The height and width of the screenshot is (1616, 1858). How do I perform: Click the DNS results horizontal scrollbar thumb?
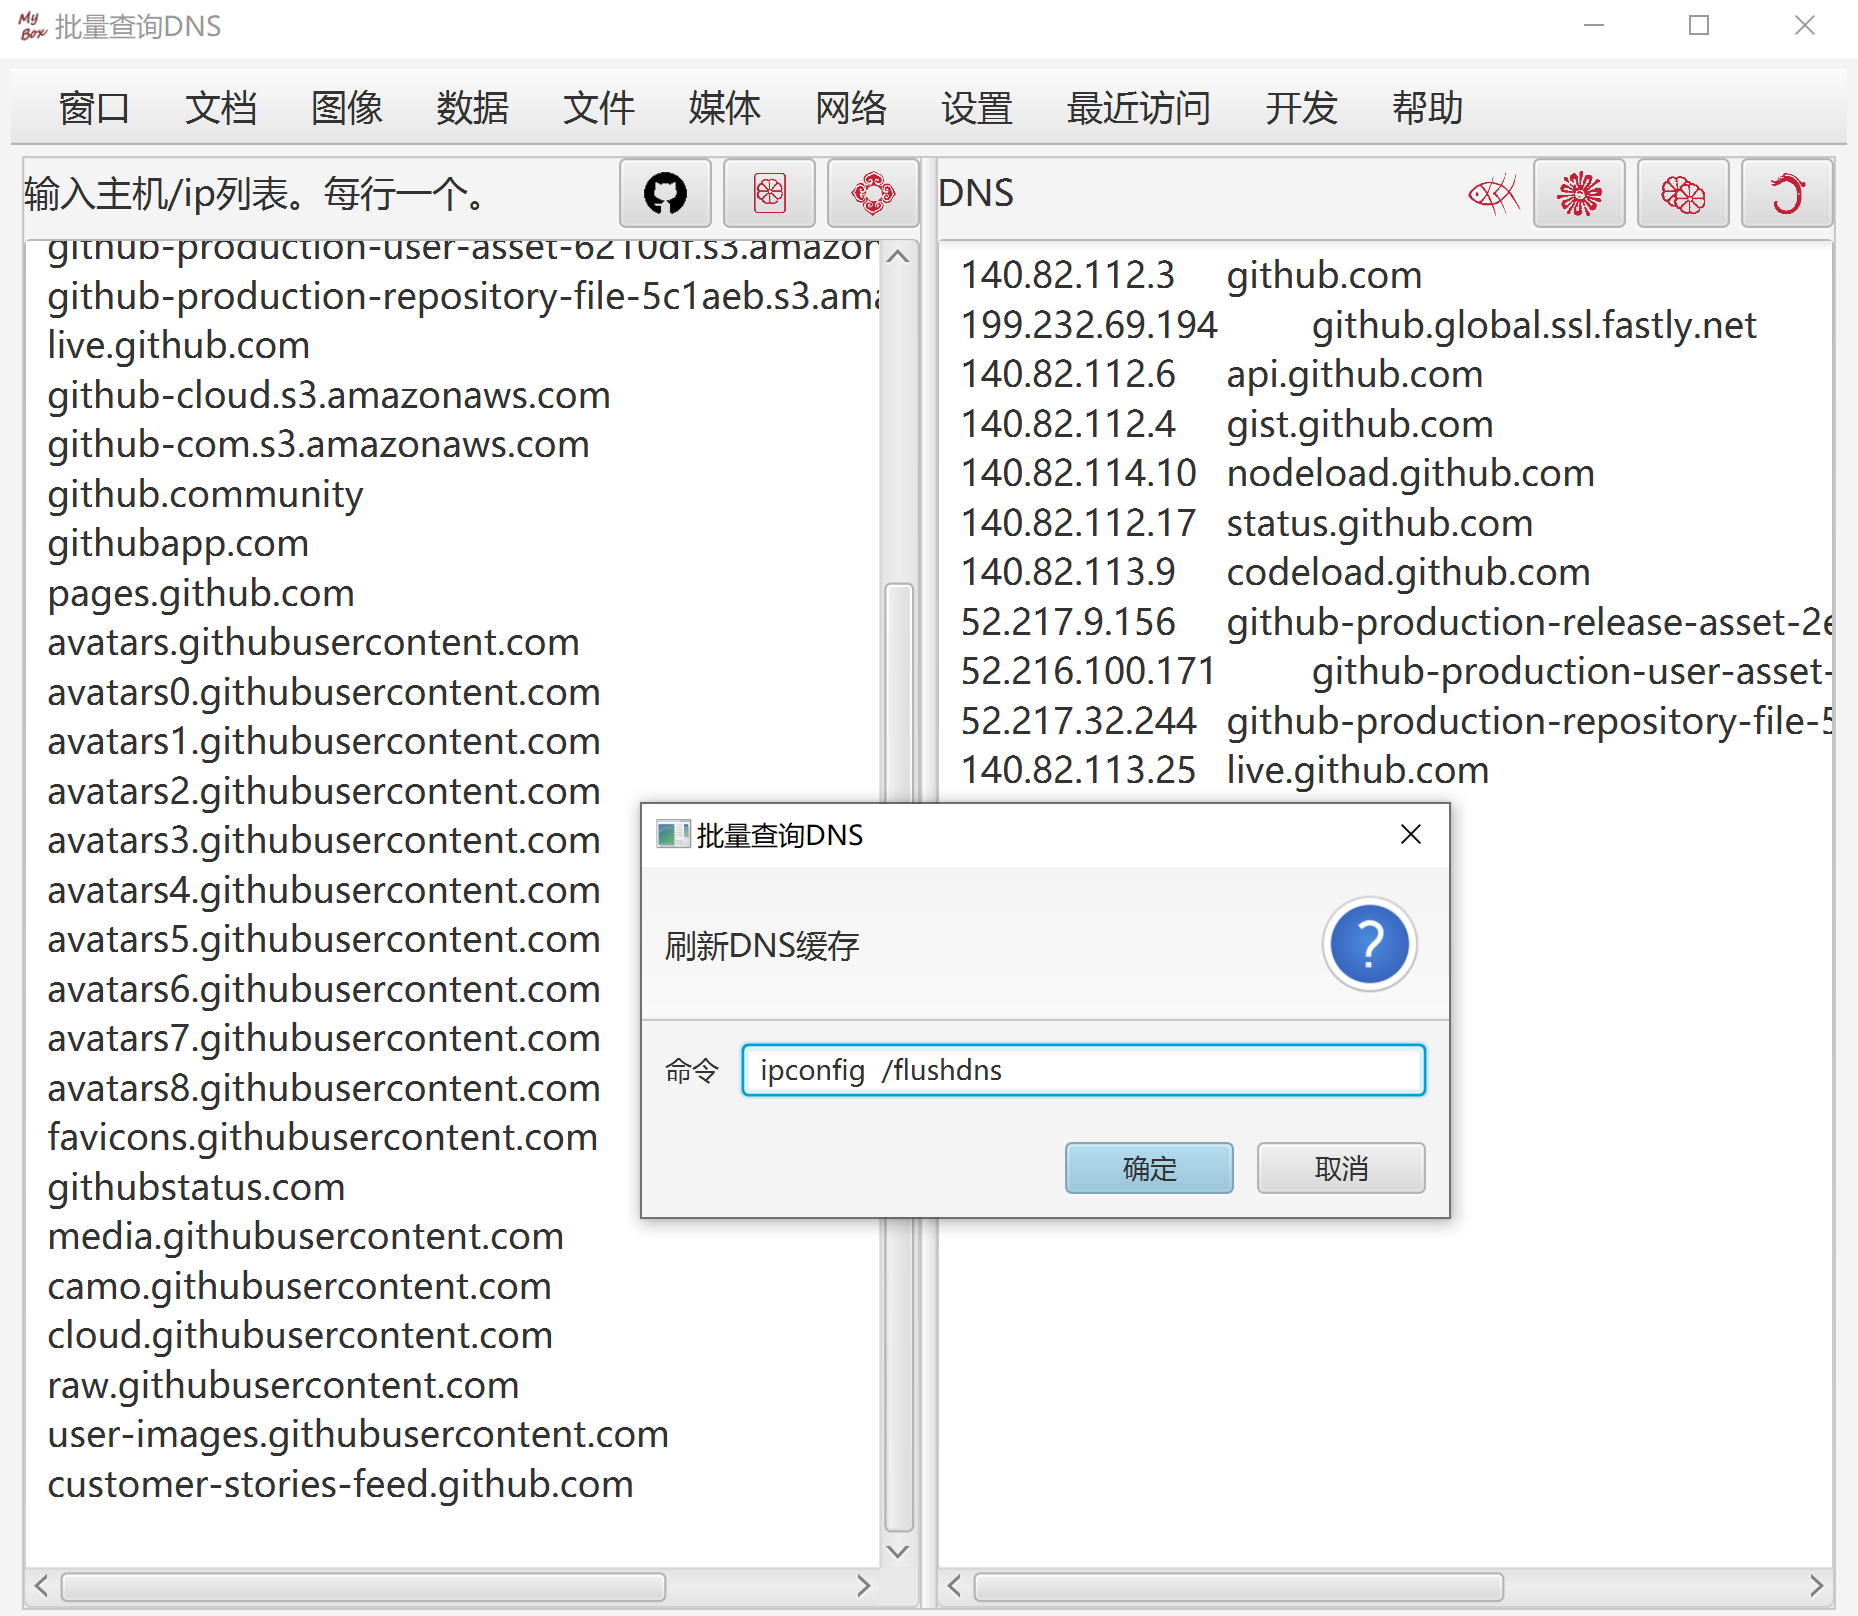pyautogui.click(x=1239, y=1587)
